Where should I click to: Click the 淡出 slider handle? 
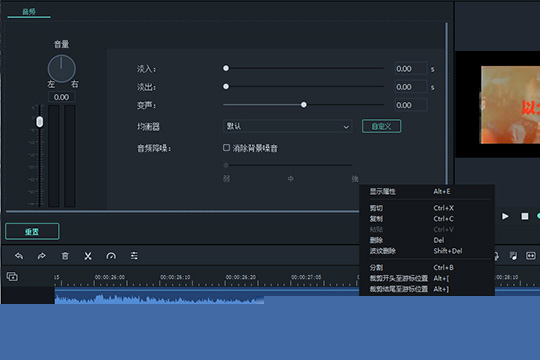click(x=226, y=86)
